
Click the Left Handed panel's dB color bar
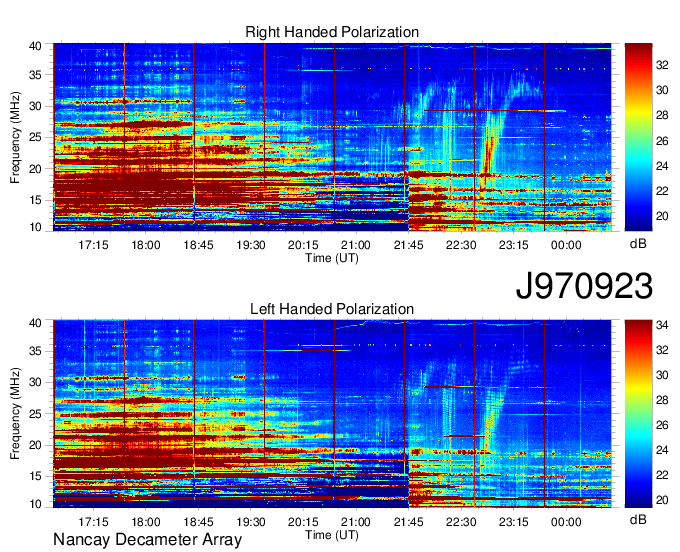tap(638, 414)
